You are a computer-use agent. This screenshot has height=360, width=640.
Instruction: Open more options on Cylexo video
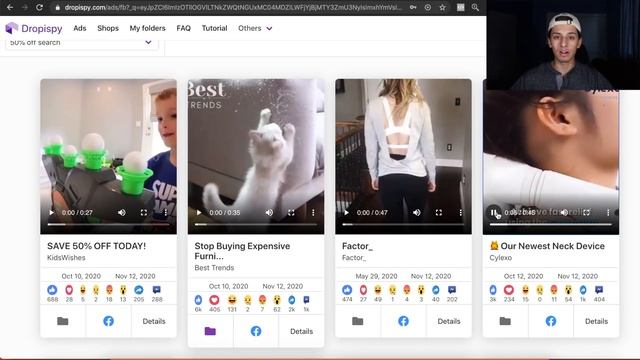608,213
